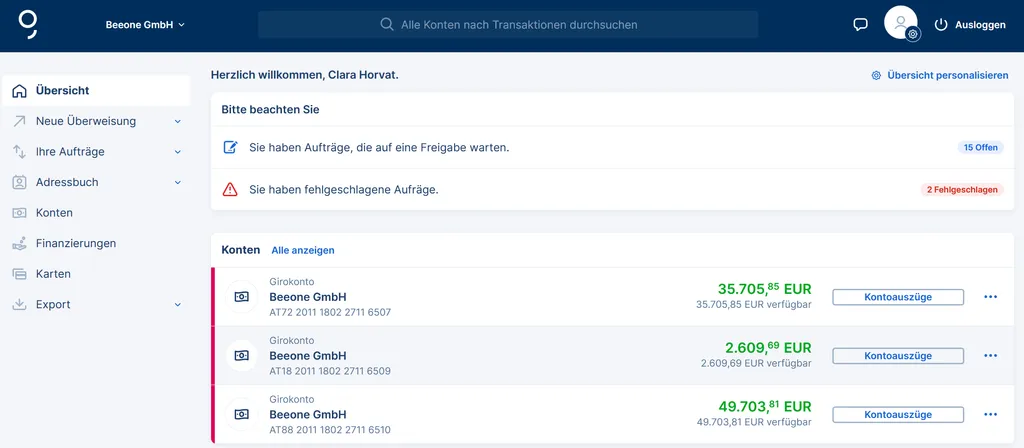Screen dimensions: 1024x448
Task: Click the red warning triangle icon
Action: (231, 190)
